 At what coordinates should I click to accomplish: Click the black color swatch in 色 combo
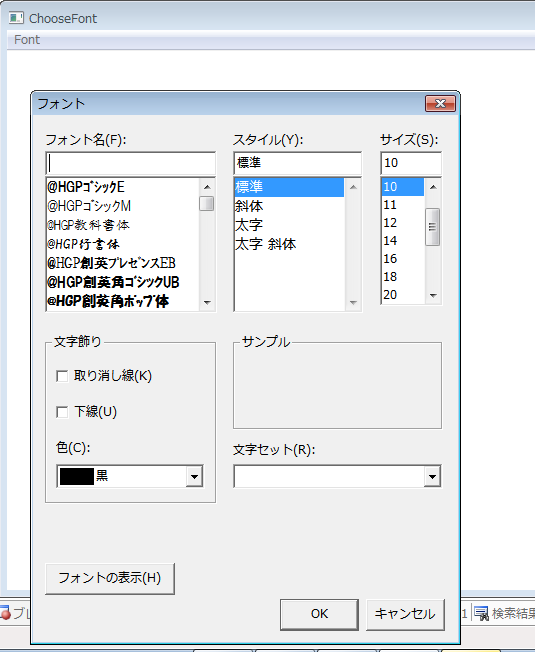point(76,477)
